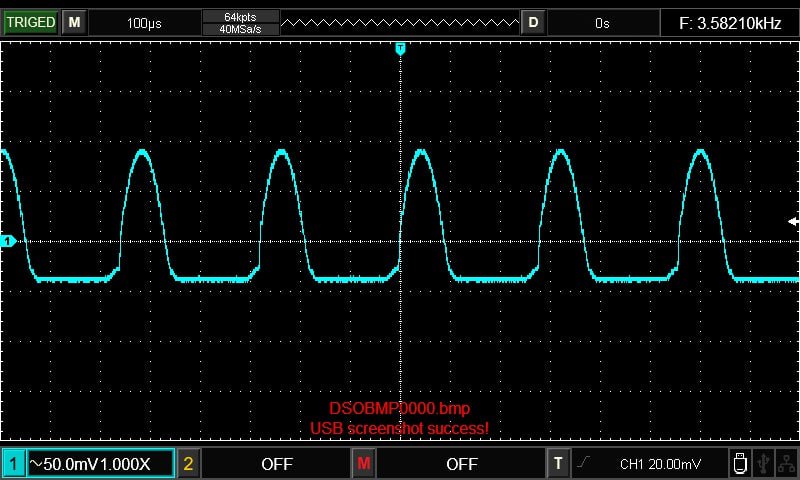800x480 pixels.
Task: Select the red M math icon
Action: pyautogui.click(x=364, y=464)
